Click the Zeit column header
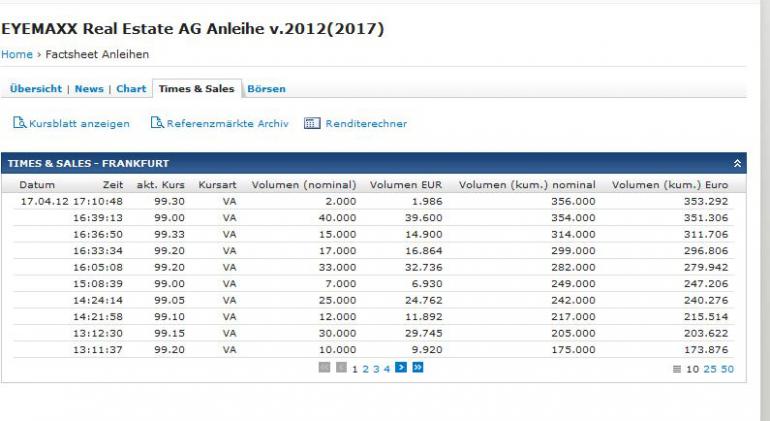The width and height of the screenshot is (770, 421). pyautogui.click(x=113, y=185)
